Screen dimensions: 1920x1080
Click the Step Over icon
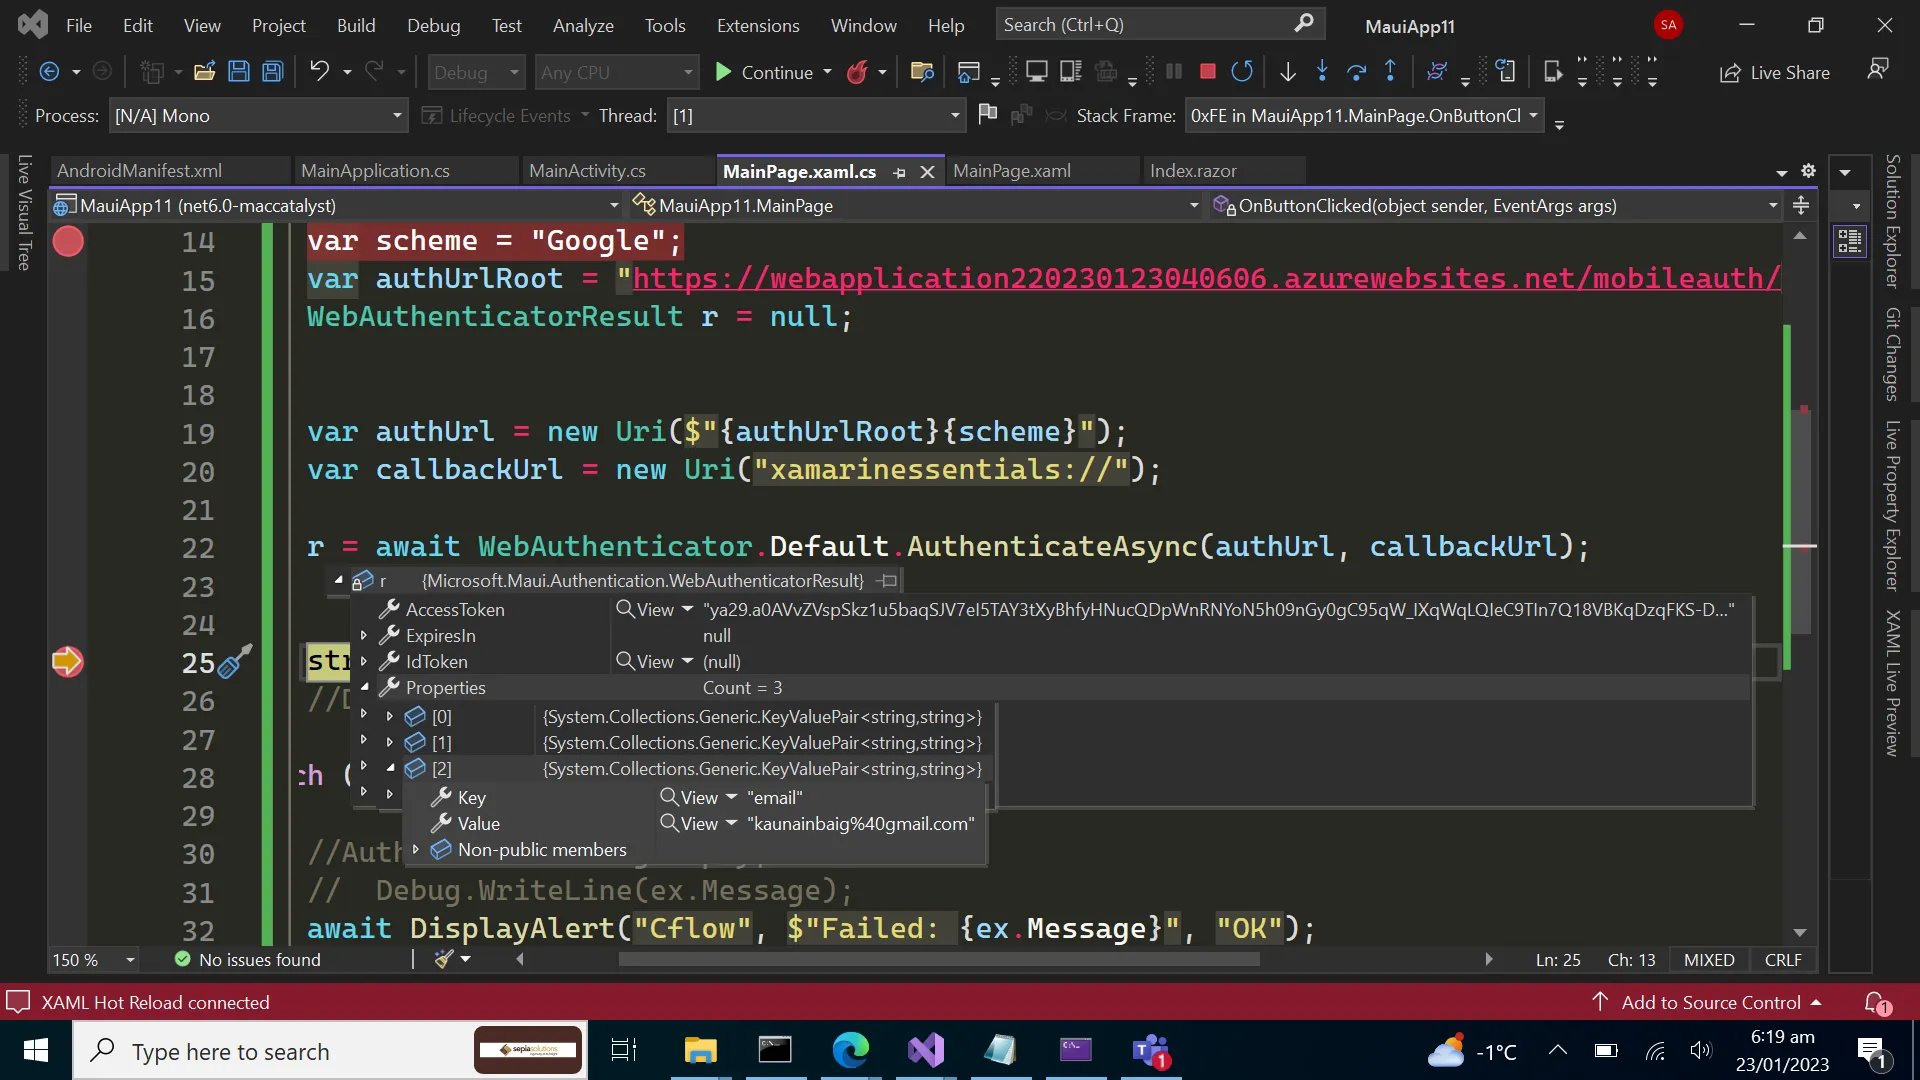pyautogui.click(x=1356, y=72)
